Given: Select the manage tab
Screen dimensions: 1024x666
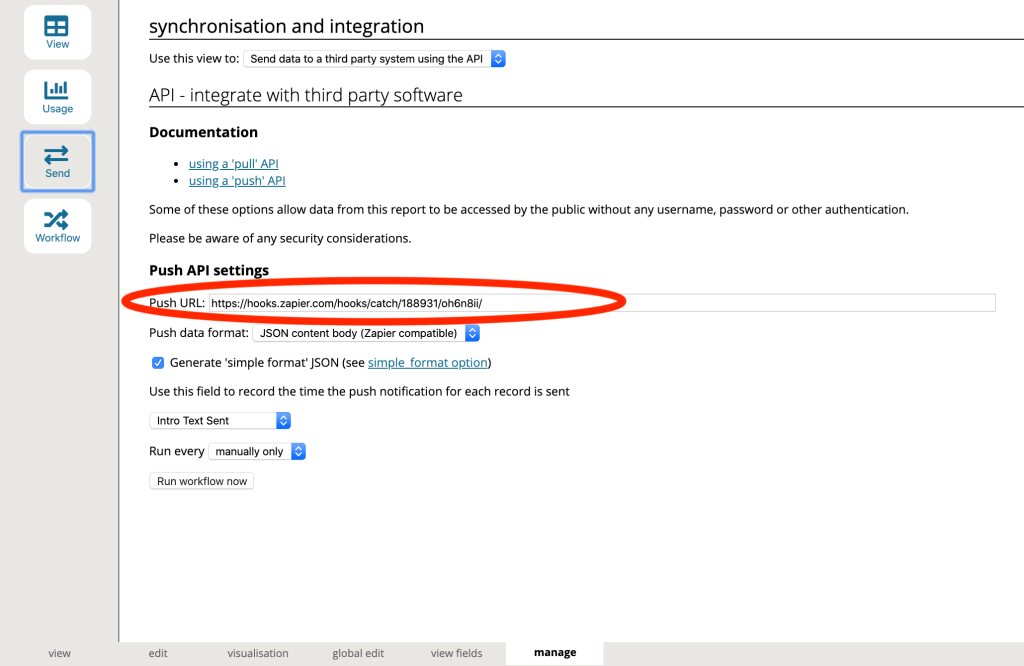Looking at the screenshot, I should click(x=555, y=653).
